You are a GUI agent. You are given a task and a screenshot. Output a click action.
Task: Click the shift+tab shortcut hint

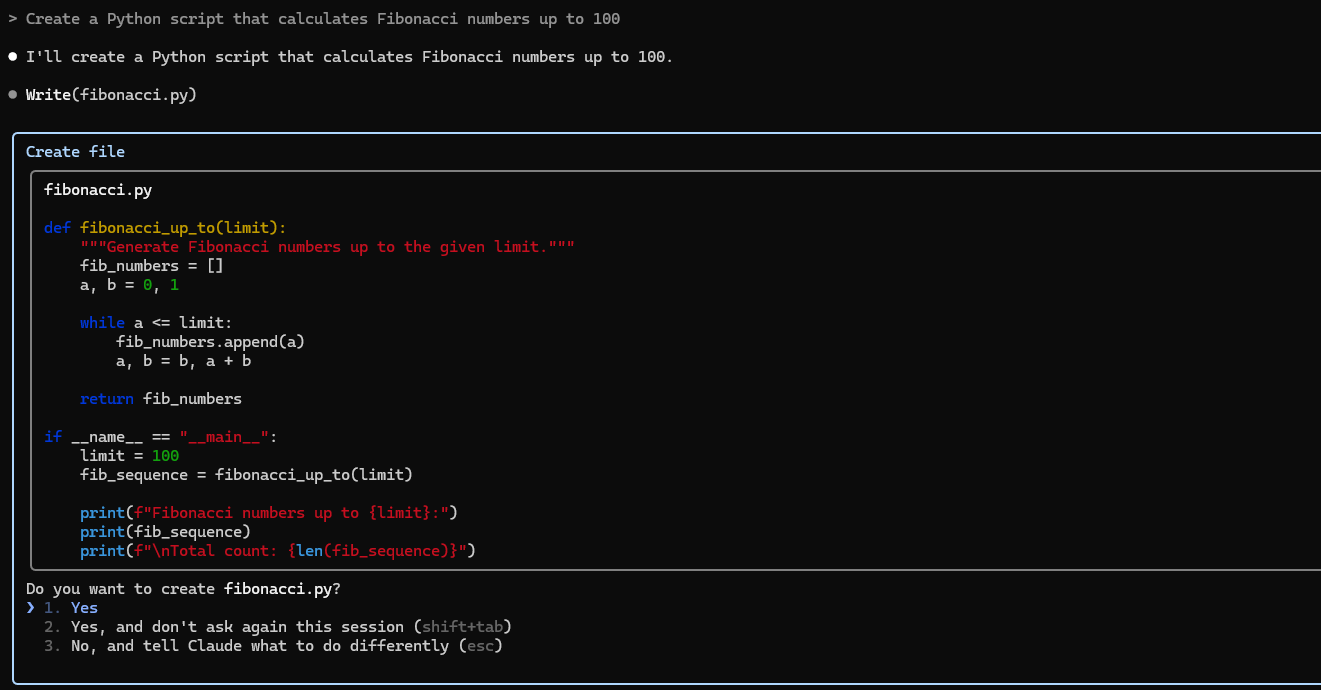point(462,627)
